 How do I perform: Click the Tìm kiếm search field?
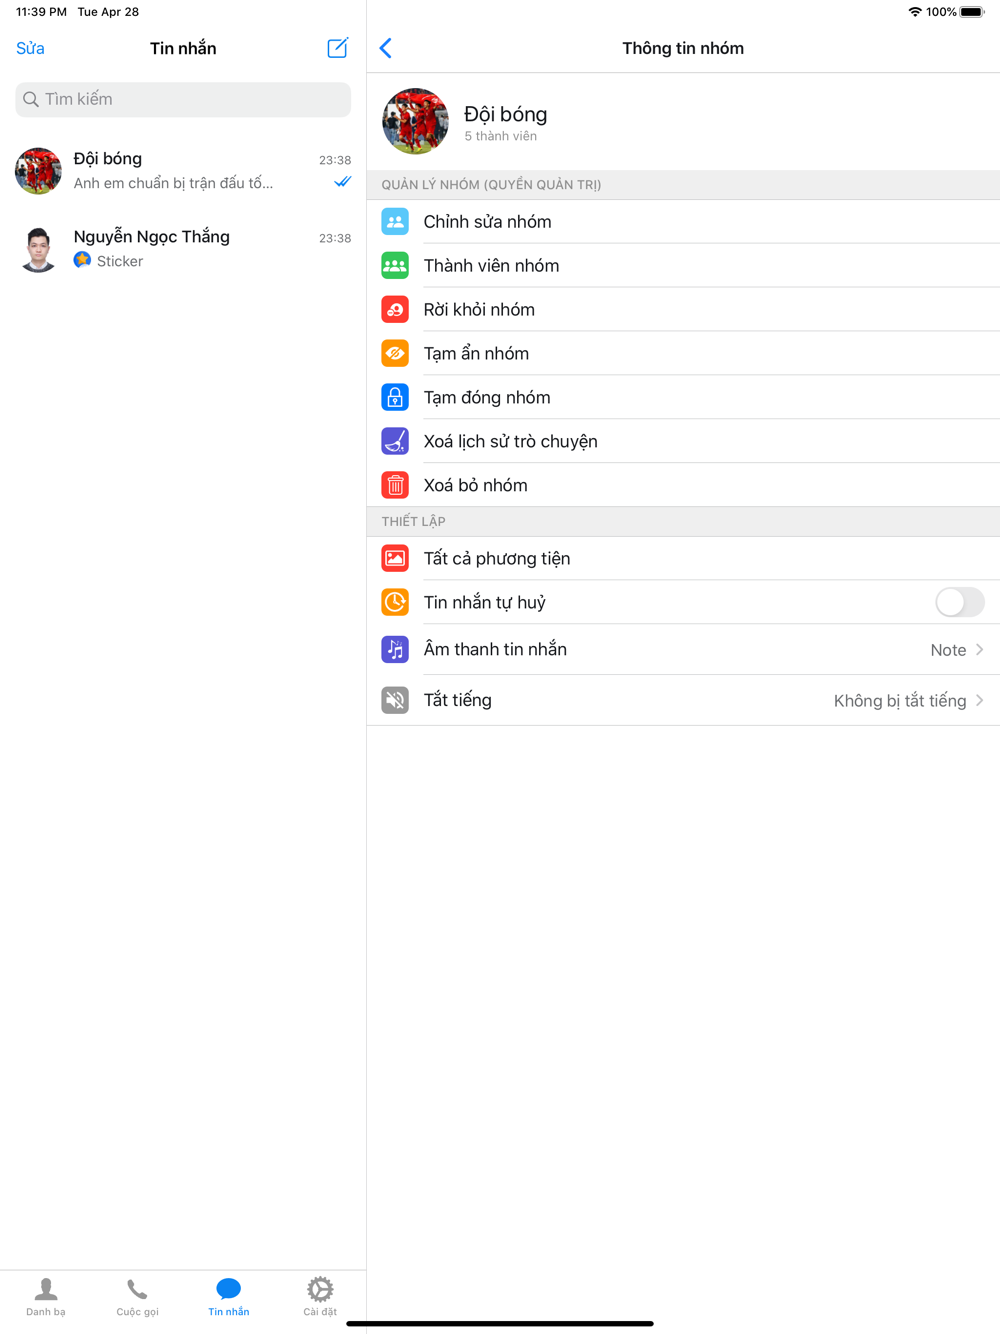pyautogui.click(x=183, y=99)
